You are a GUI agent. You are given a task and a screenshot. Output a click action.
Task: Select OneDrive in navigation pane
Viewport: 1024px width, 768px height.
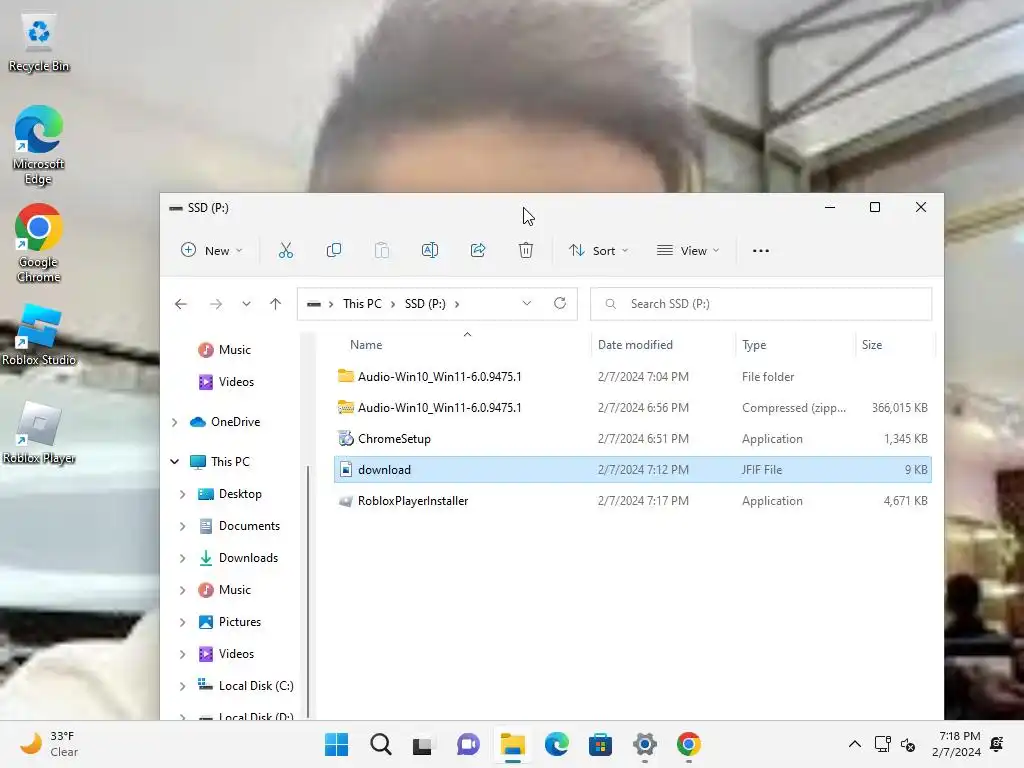click(x=225, y=422)
